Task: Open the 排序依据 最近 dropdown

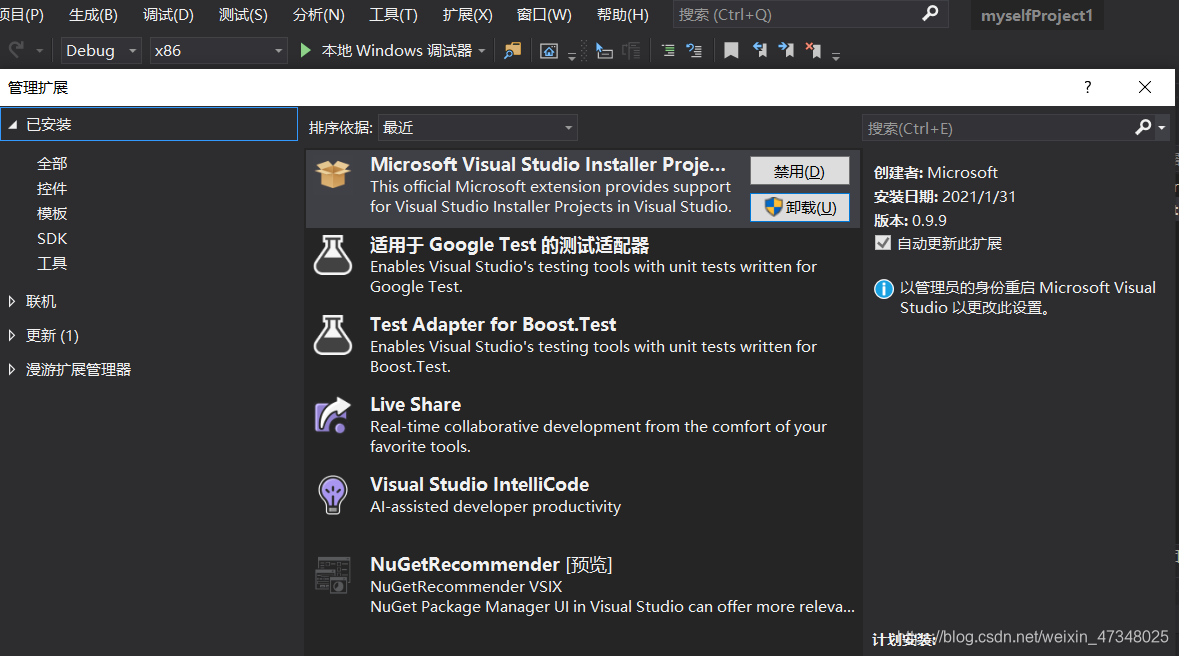Action: pyautogui.click(x=477, y=128)
